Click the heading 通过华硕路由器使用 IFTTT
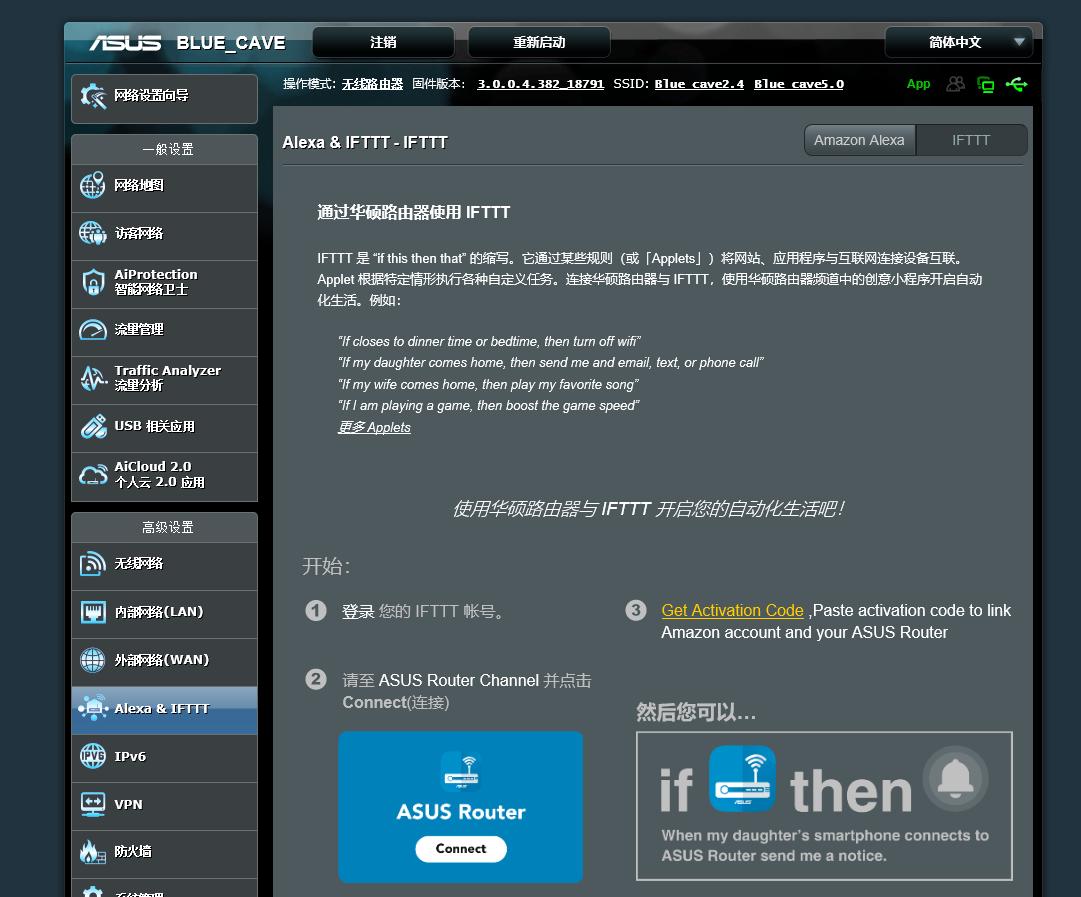 coord(414,212)
